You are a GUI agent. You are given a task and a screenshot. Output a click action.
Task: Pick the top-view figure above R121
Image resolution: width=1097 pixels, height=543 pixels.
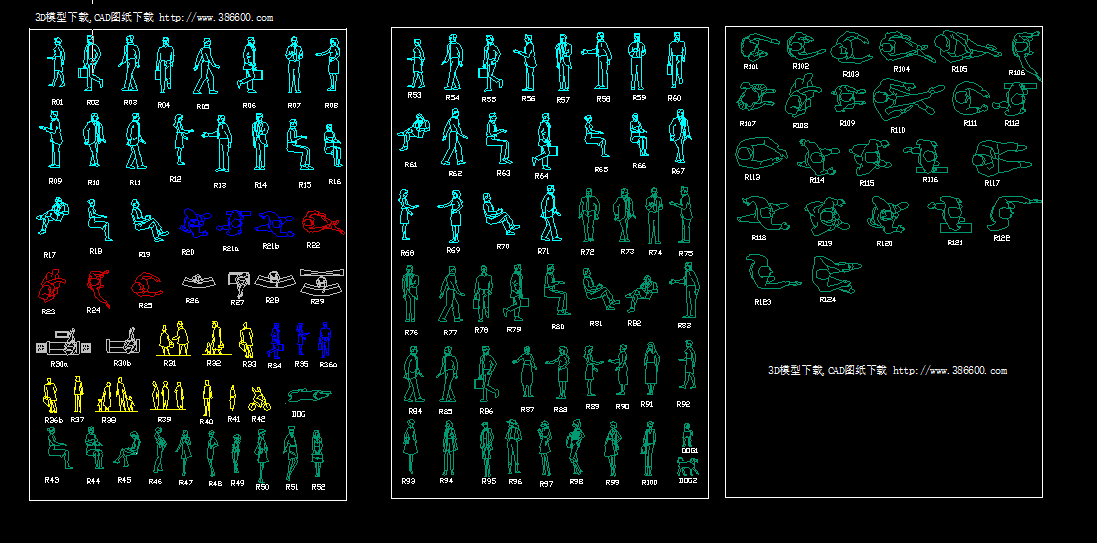pos(949,214)
